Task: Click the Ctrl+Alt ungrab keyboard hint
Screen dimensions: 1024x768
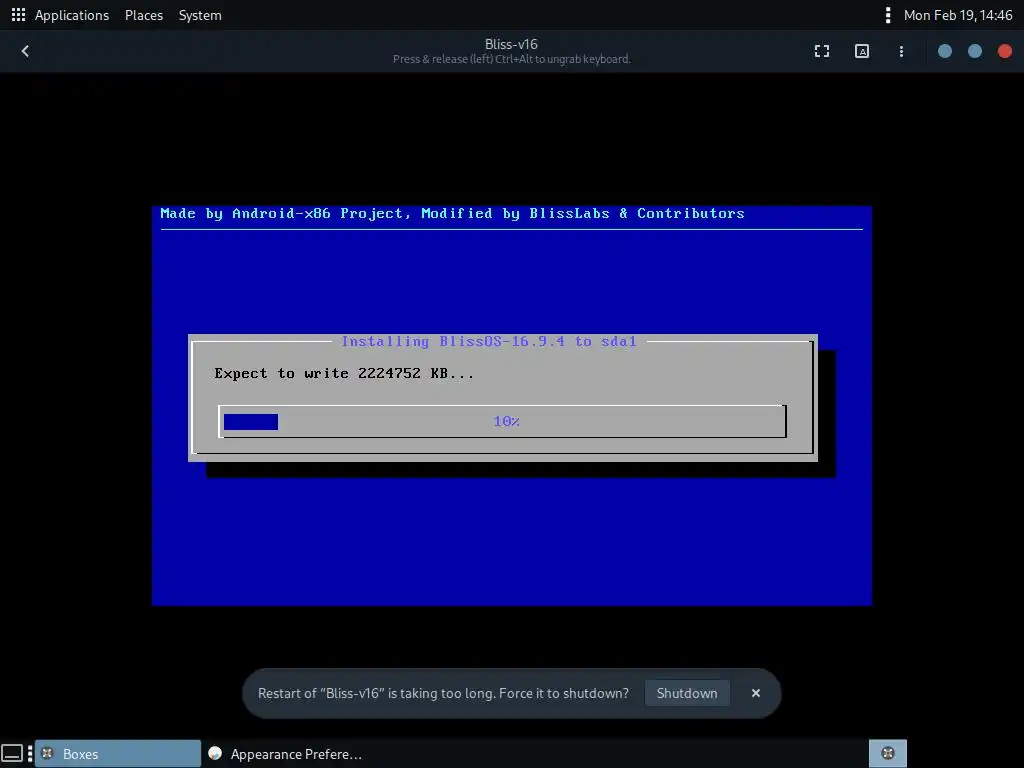Action: (511, 59)
